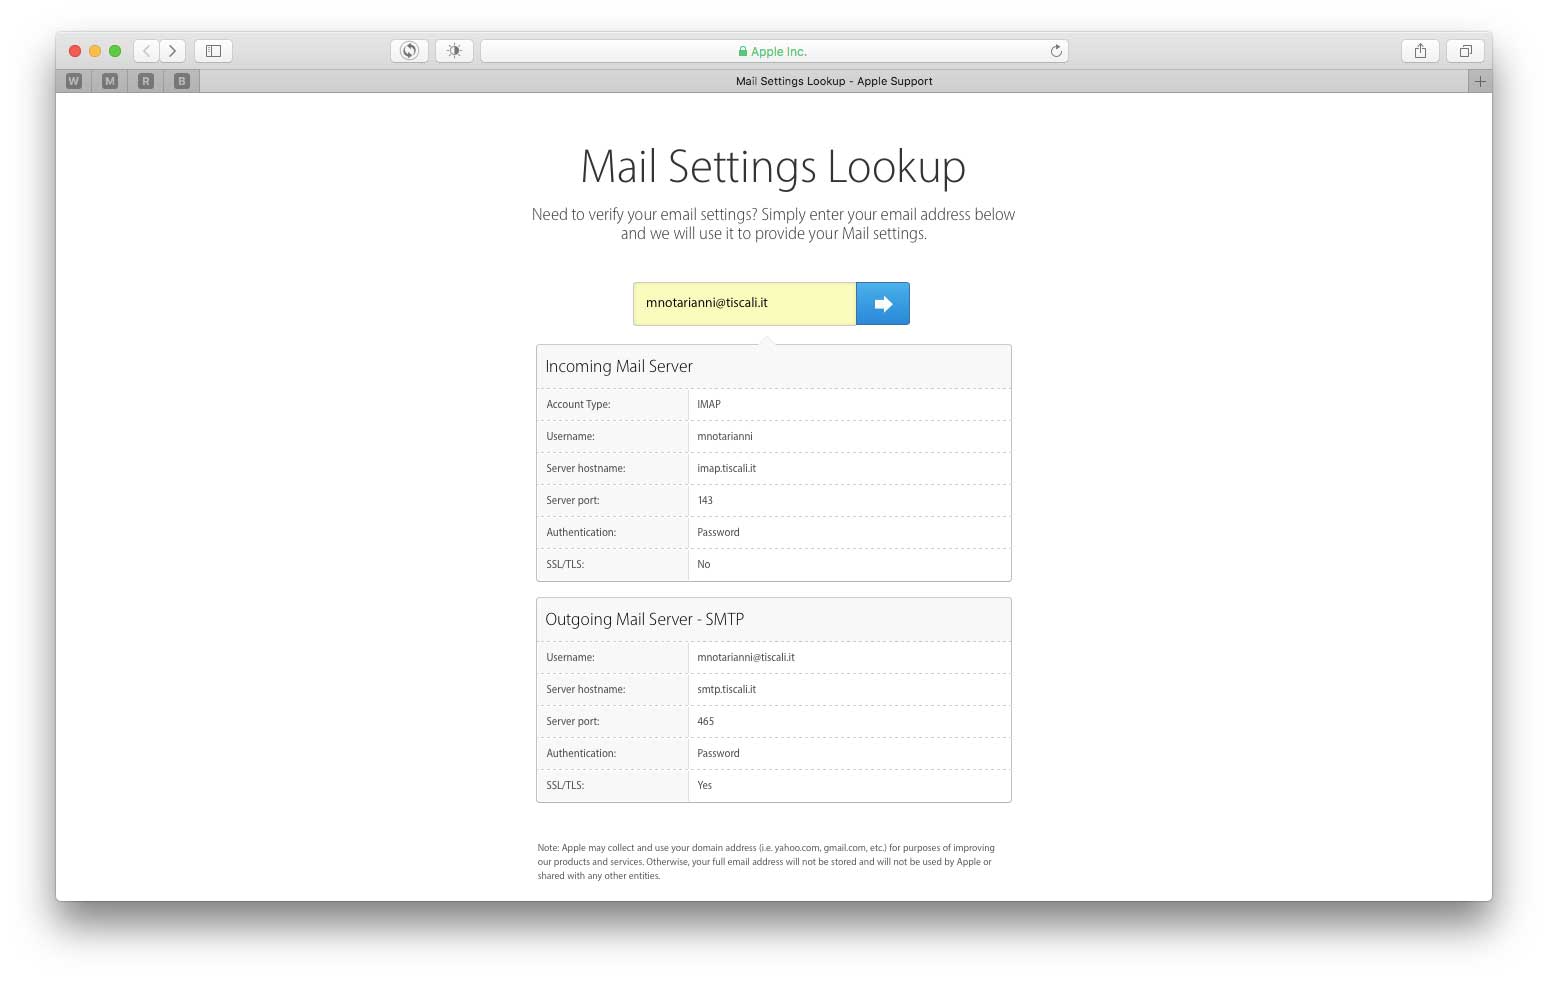Select the 'smtp.tiscali.it' hostname value
This screenshot has width=1548, height=981.
[727, 689]
